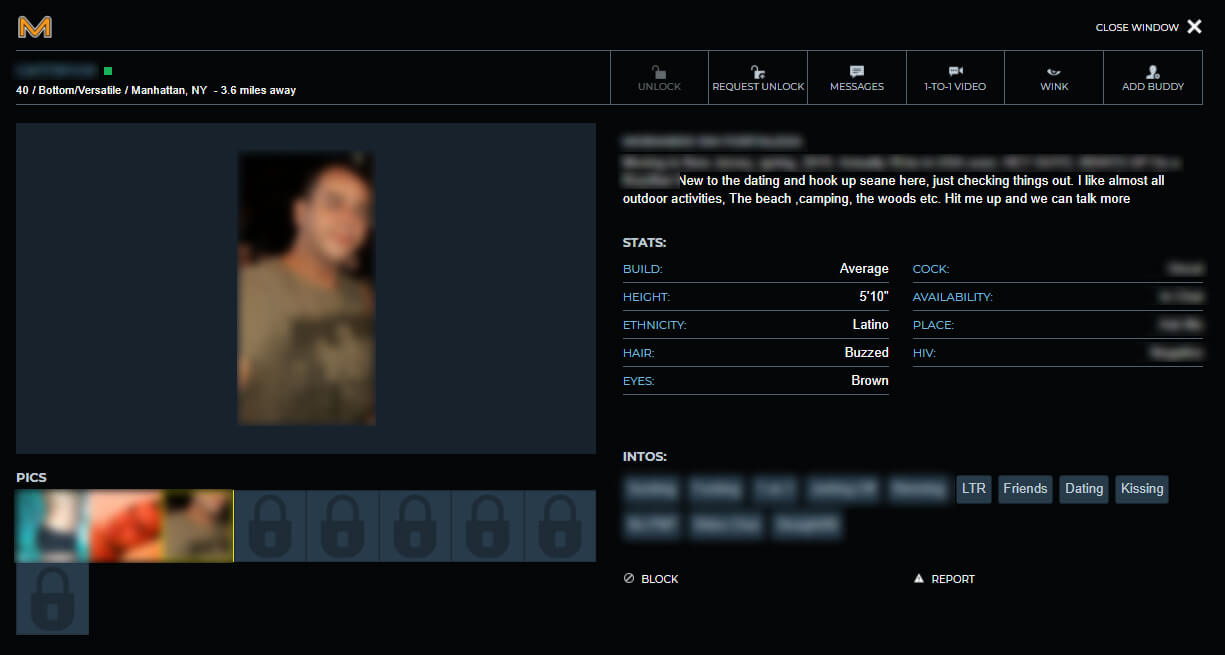
Task: Click the PLACE: stat label
Action: [x=933, y=325]
